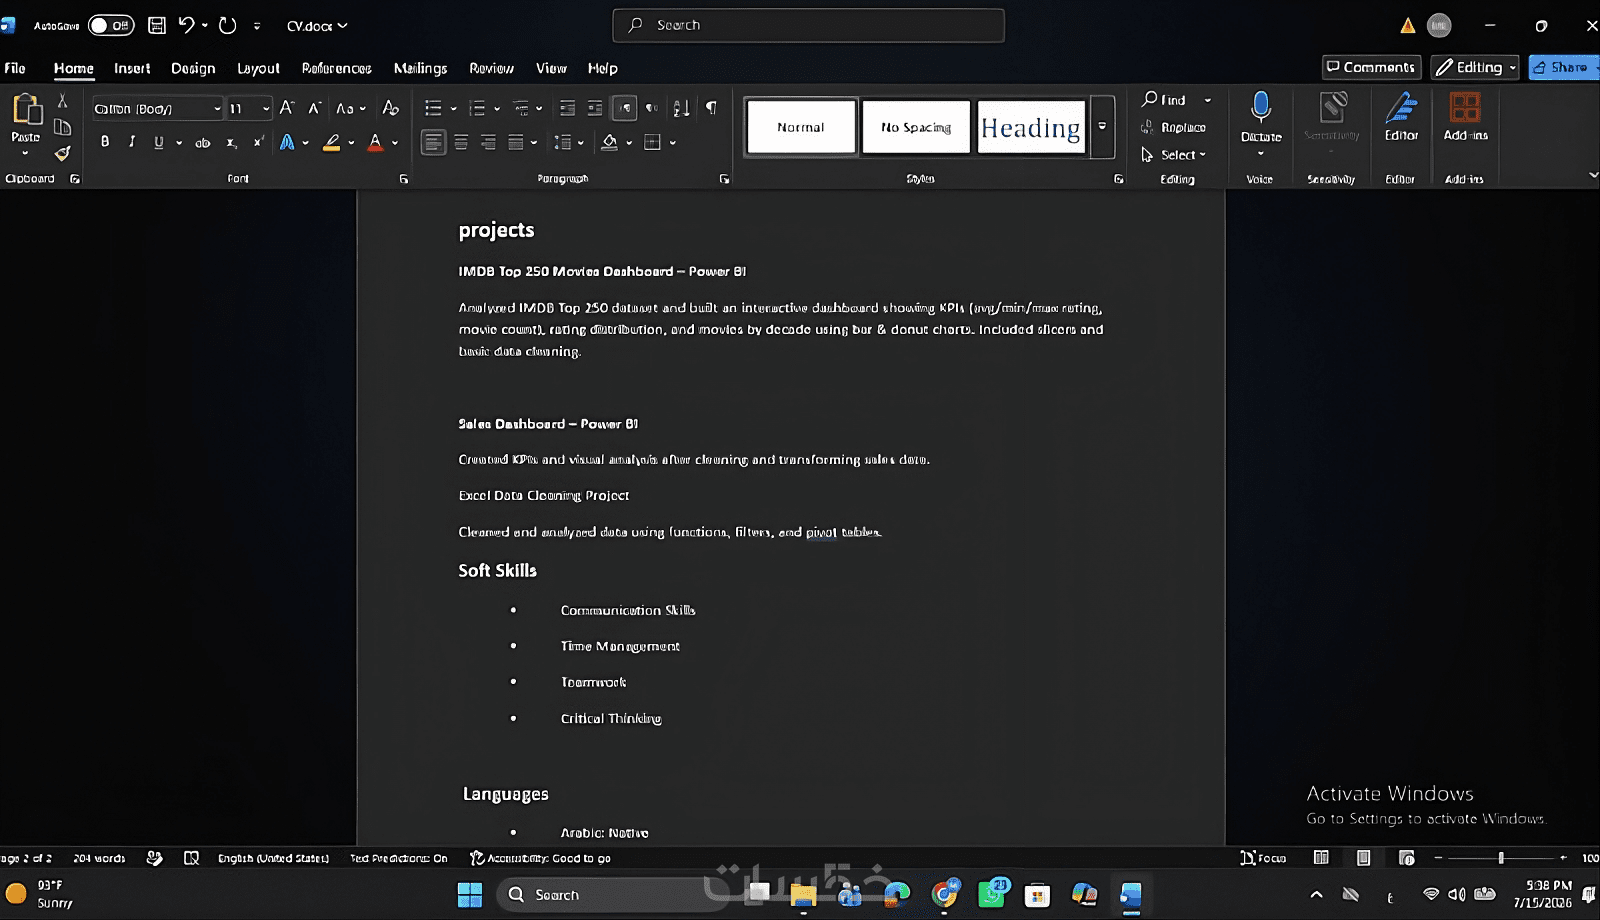Screen dimensions: 1600x920
Task: Open the Add-ins gallery
Action: 1465,118
